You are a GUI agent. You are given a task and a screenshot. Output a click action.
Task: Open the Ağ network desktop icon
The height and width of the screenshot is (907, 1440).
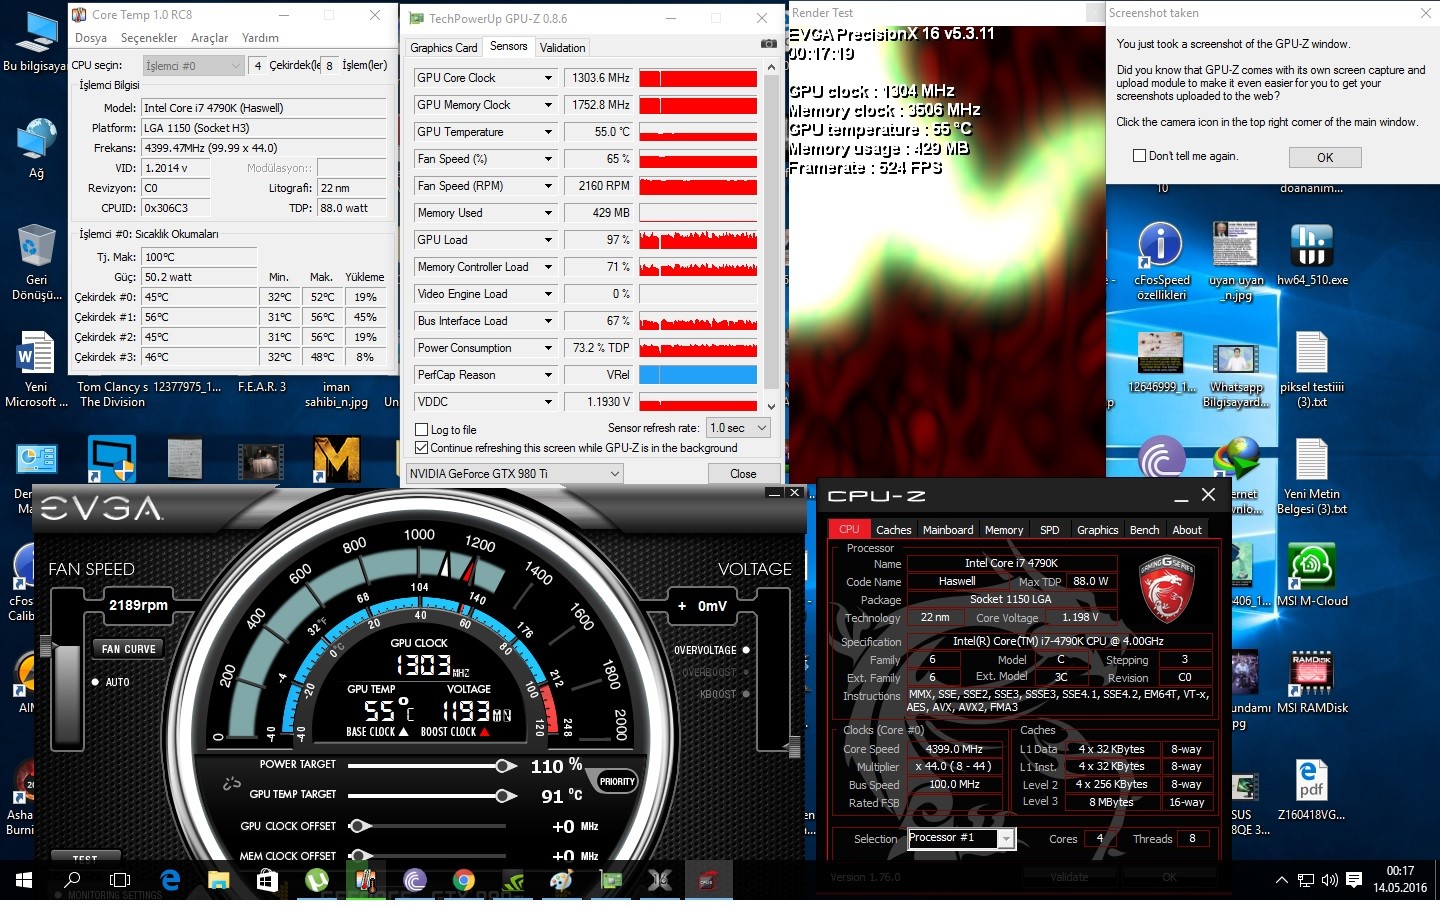pyautogui.click(x=36, y=148)
